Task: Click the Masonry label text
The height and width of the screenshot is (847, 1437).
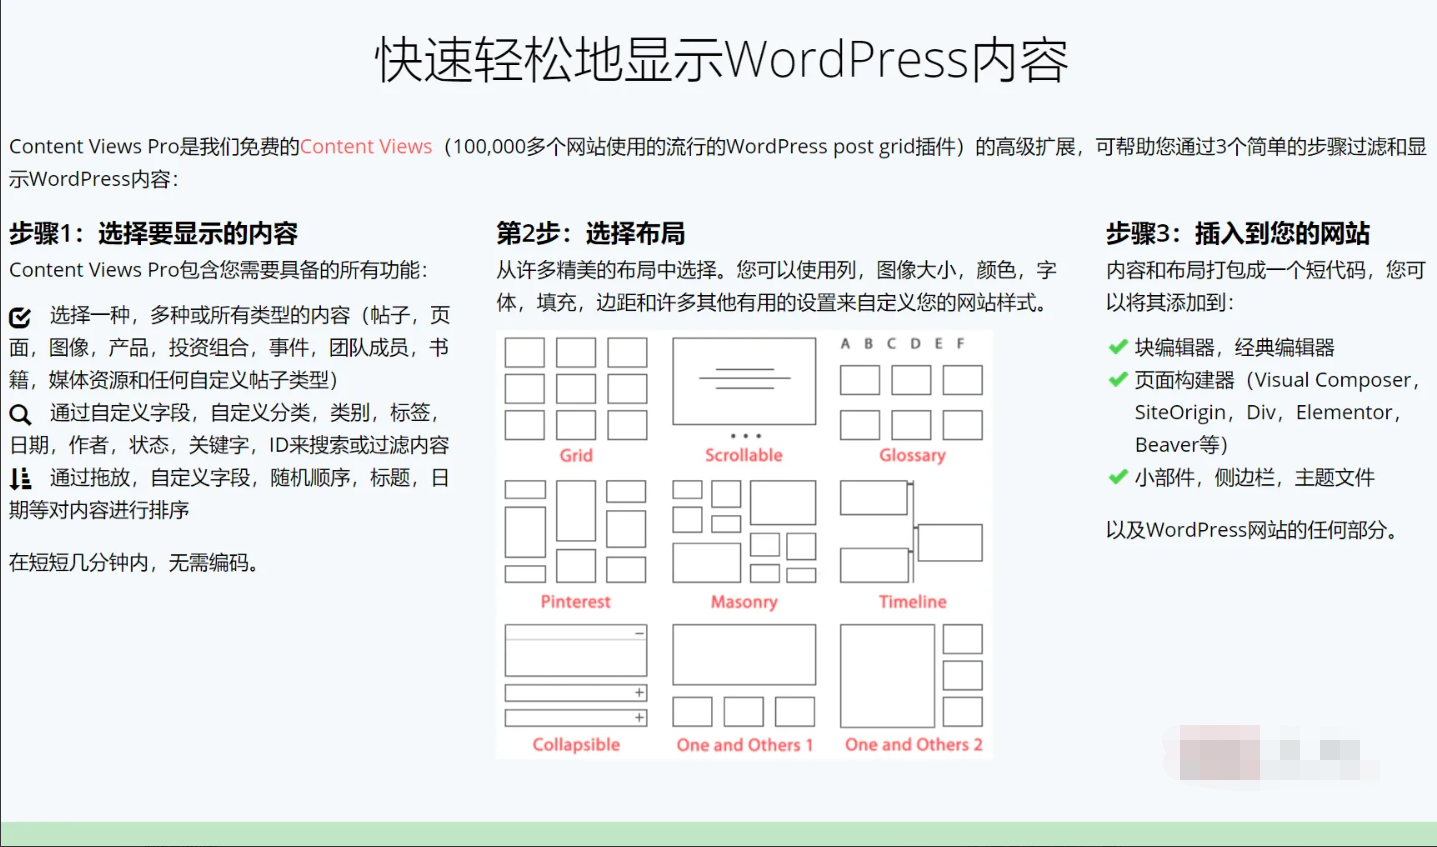Action: click(744, 602)
